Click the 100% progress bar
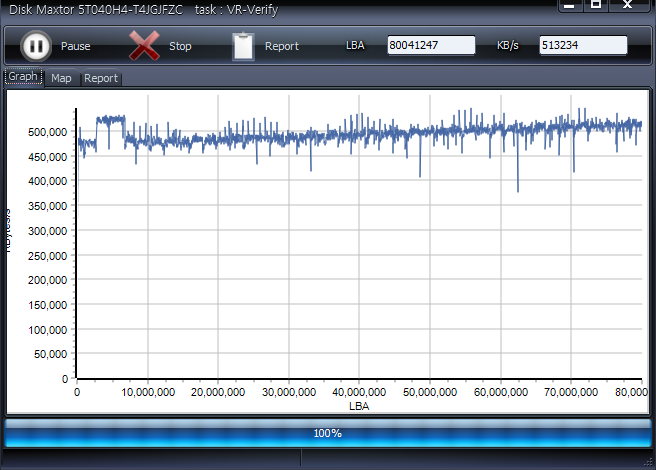Viewport: 656px width, 470px height. point(328,433)
